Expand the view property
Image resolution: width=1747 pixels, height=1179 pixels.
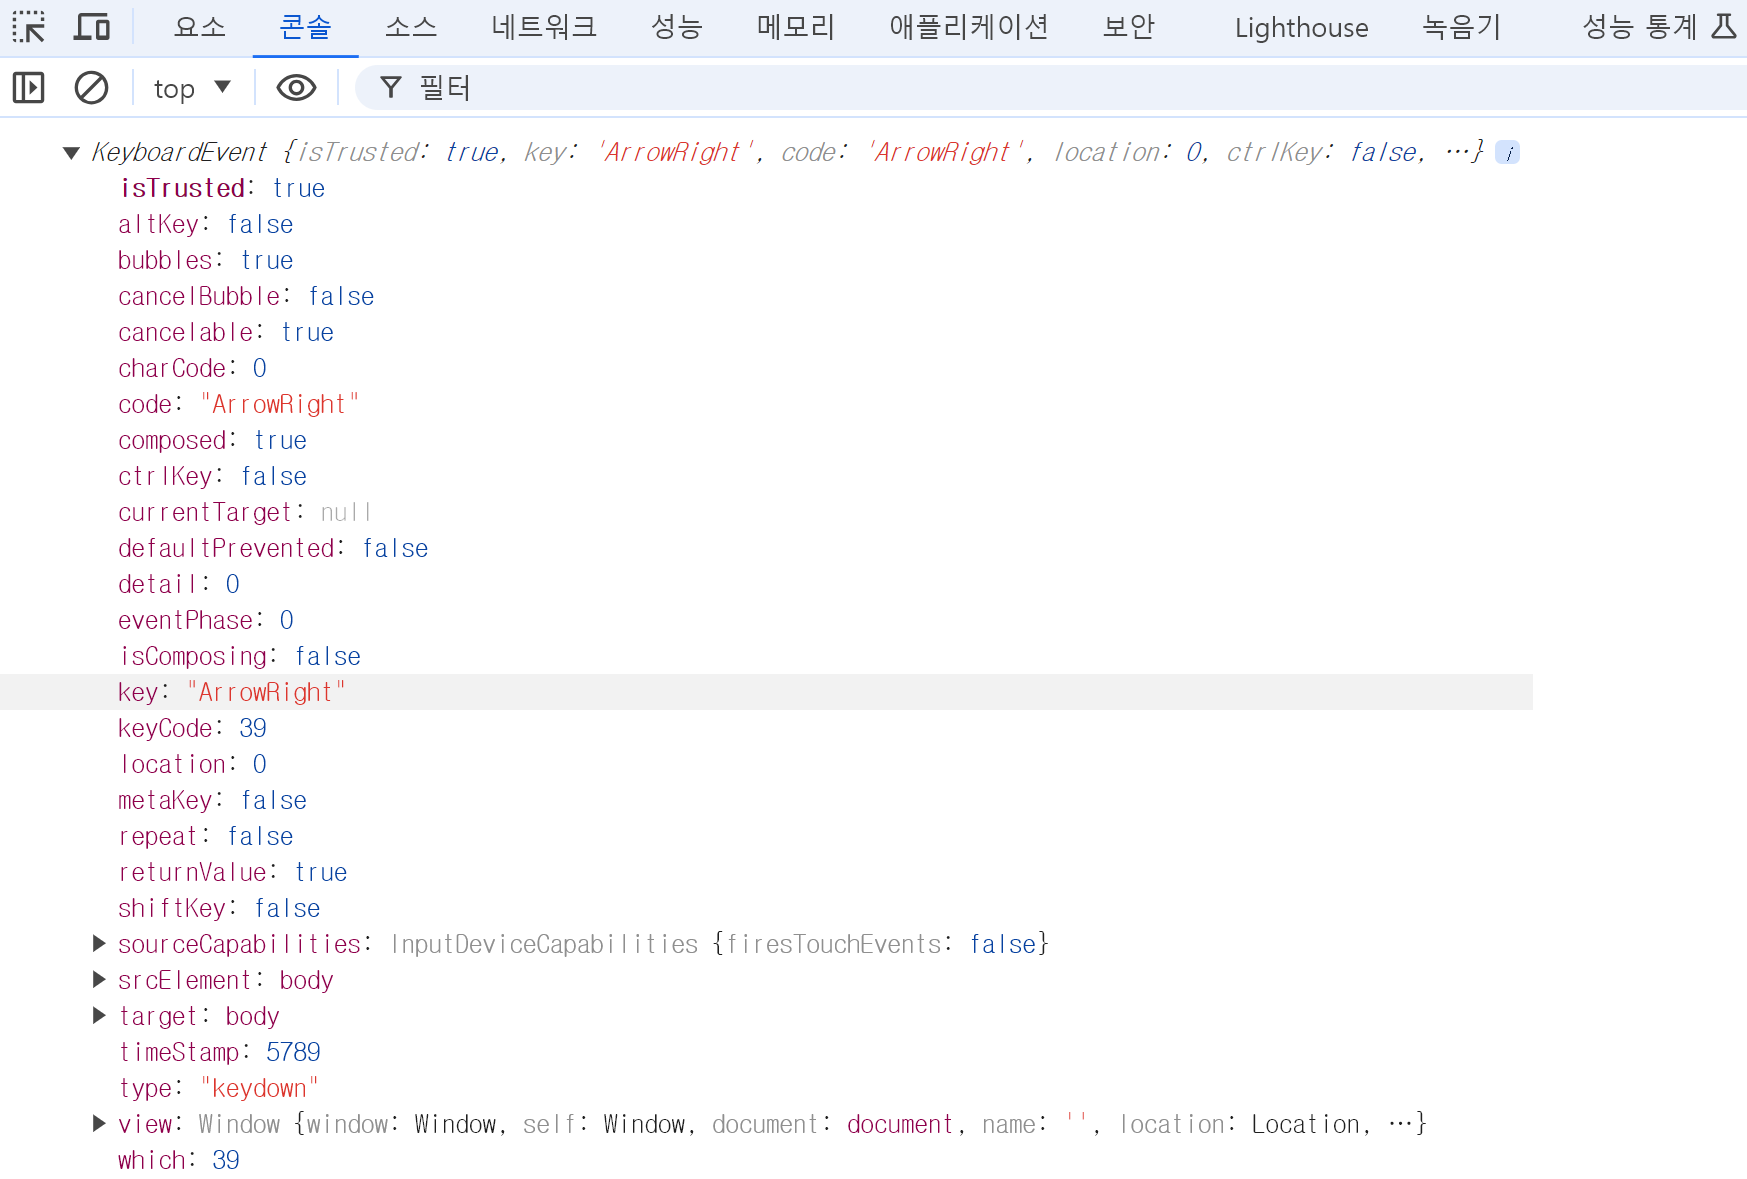[98, 1123]
